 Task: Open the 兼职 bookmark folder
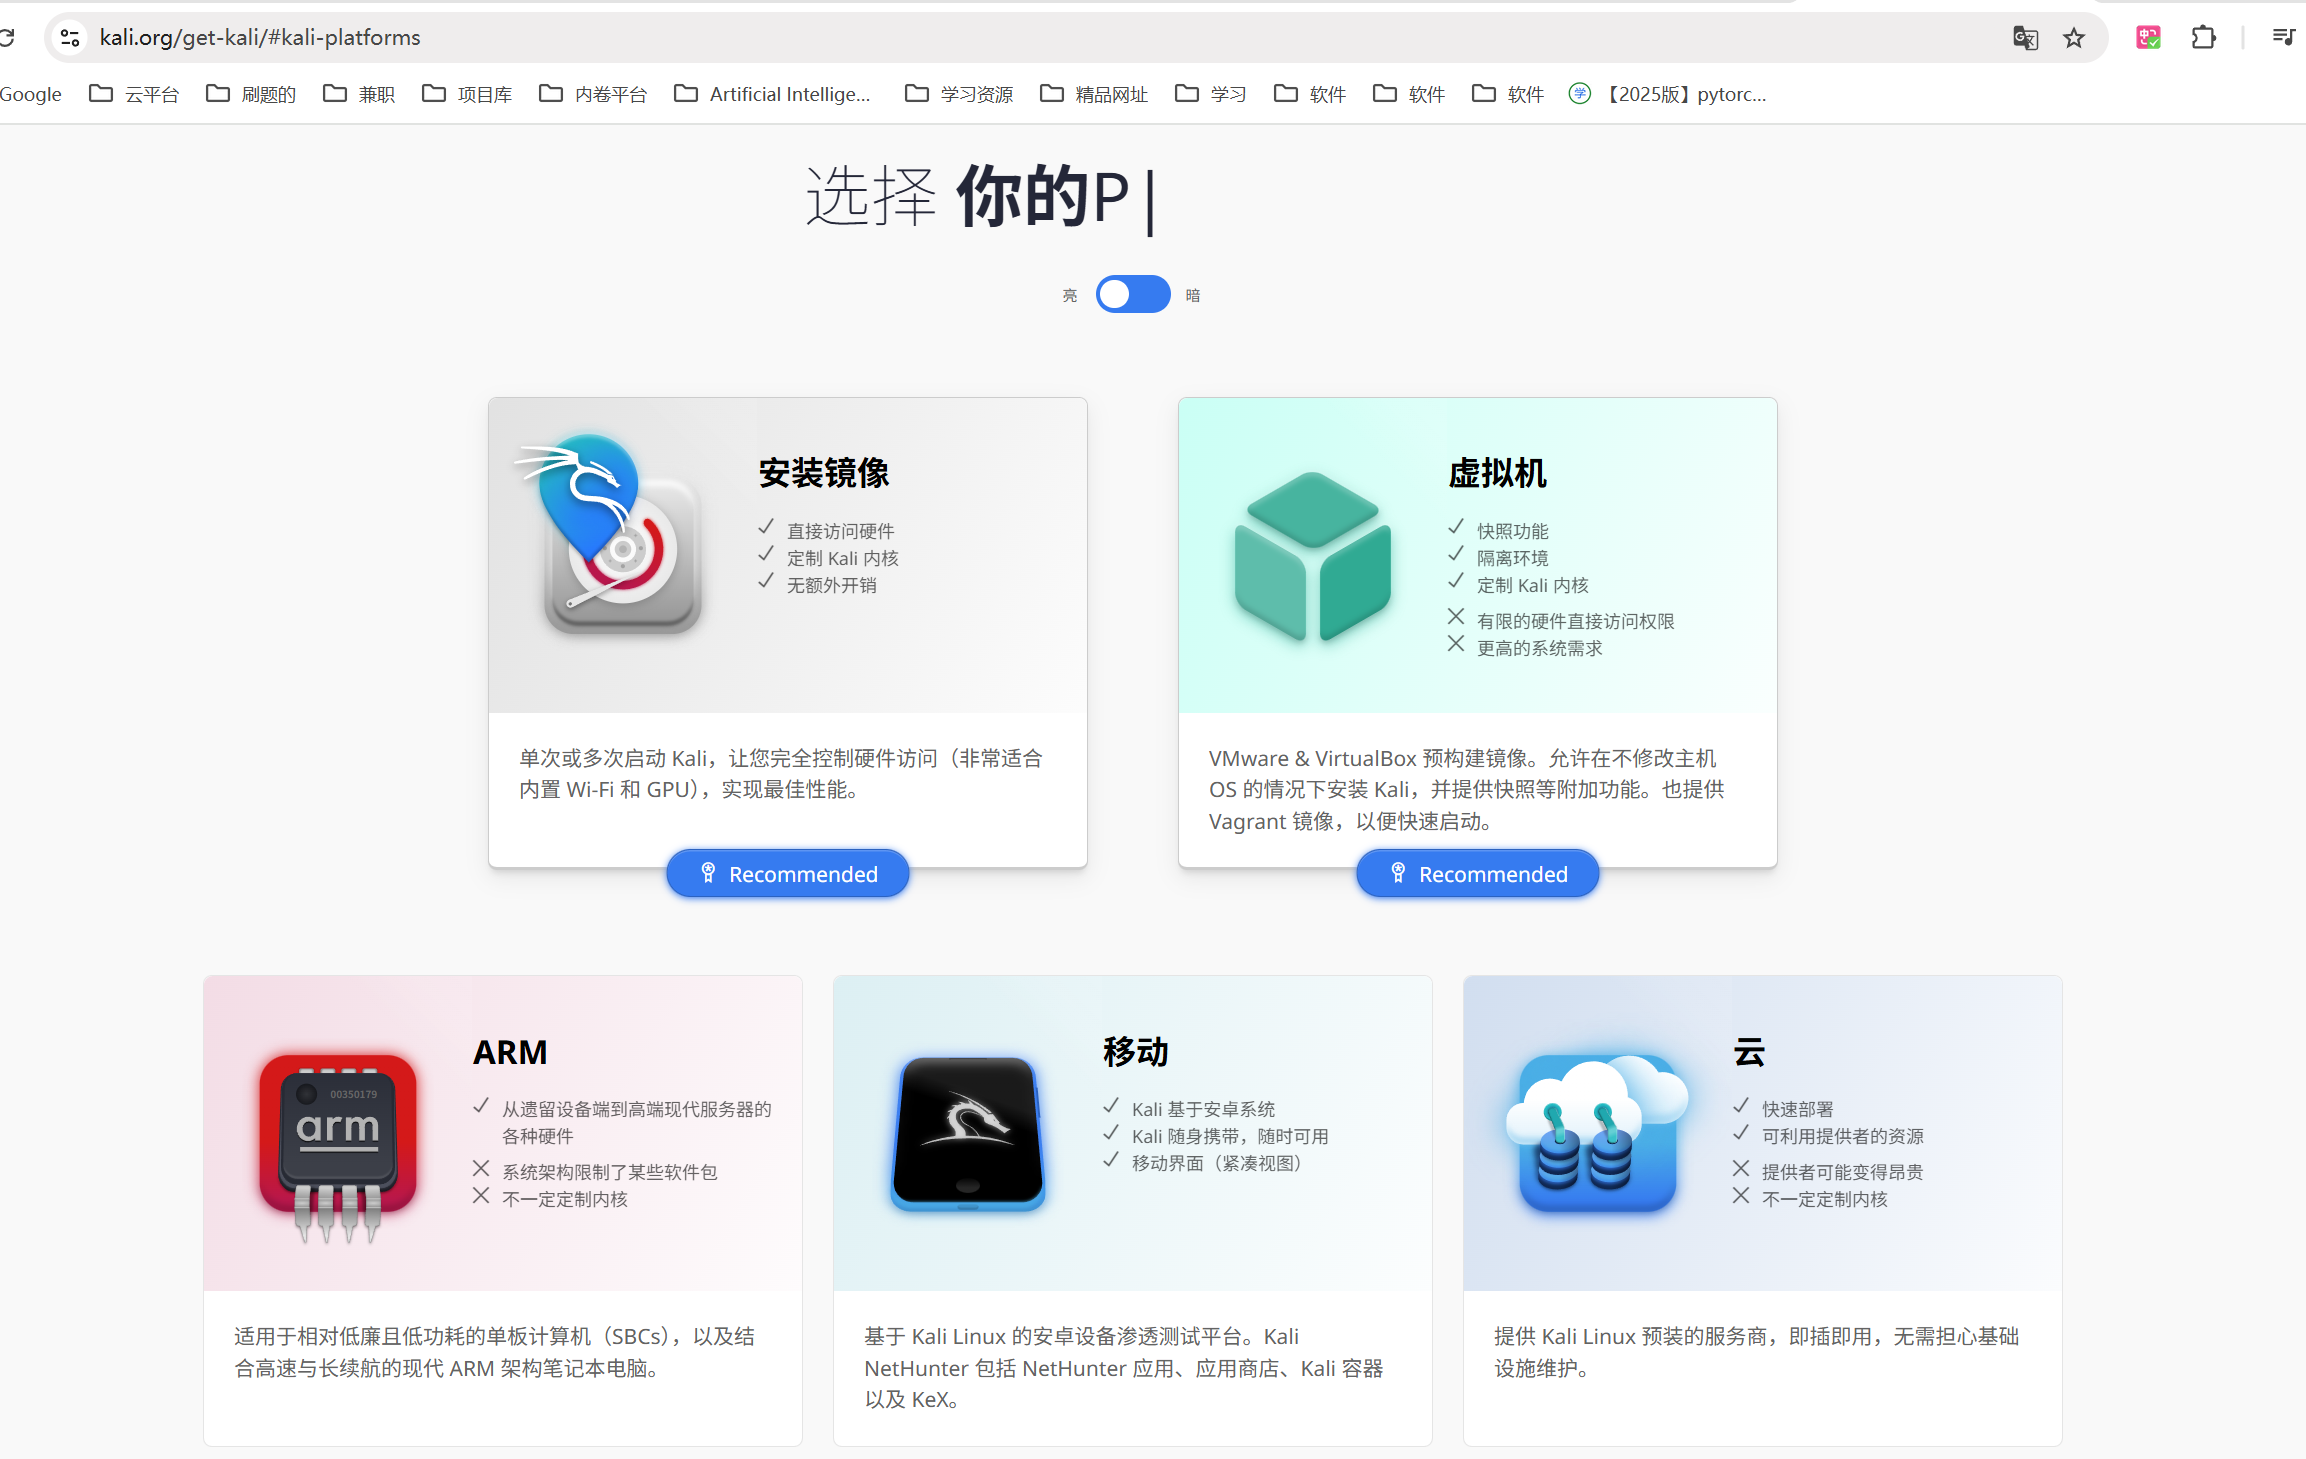pos(359,94)
